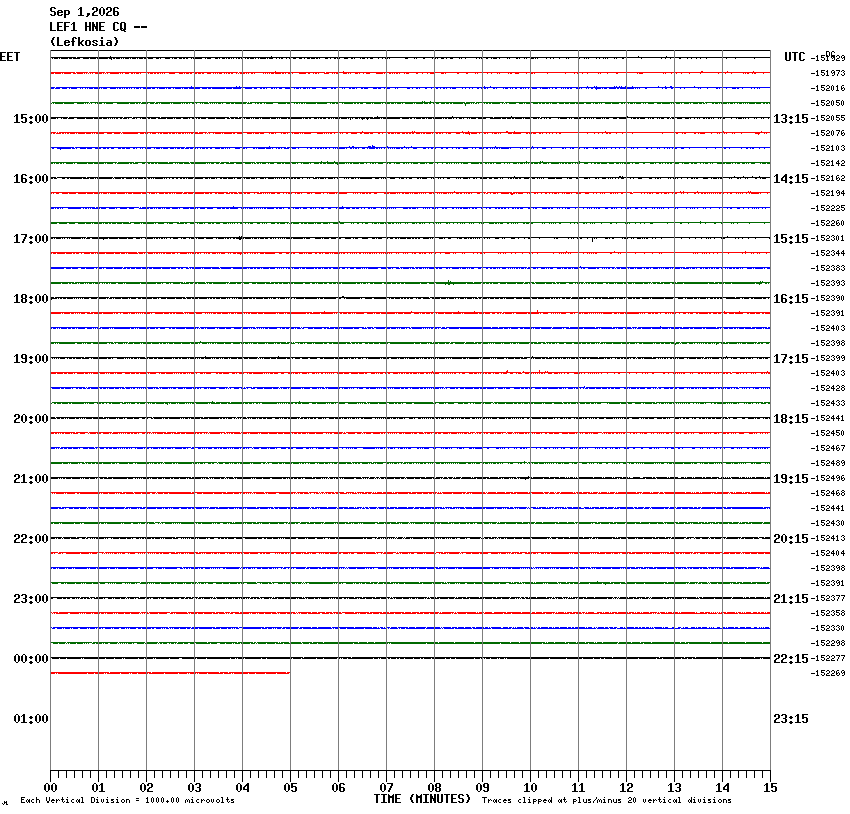850x814 pixels.
Task: Click the 23:15 UTC label
Action: 790,719
